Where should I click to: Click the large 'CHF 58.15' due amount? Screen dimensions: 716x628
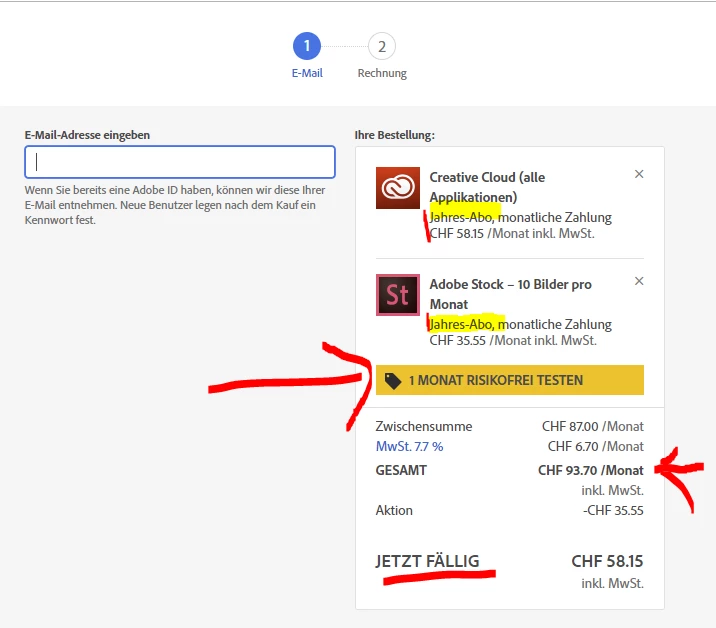pos(607,561)
